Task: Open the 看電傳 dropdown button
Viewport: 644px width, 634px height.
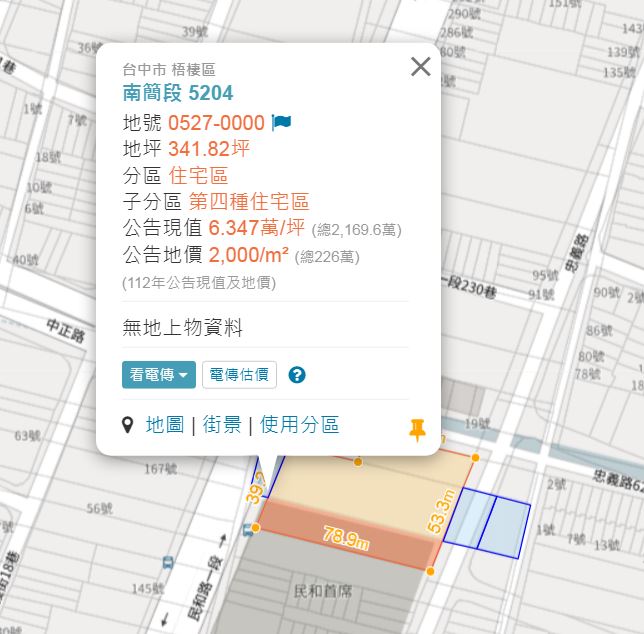Action: 159,374
